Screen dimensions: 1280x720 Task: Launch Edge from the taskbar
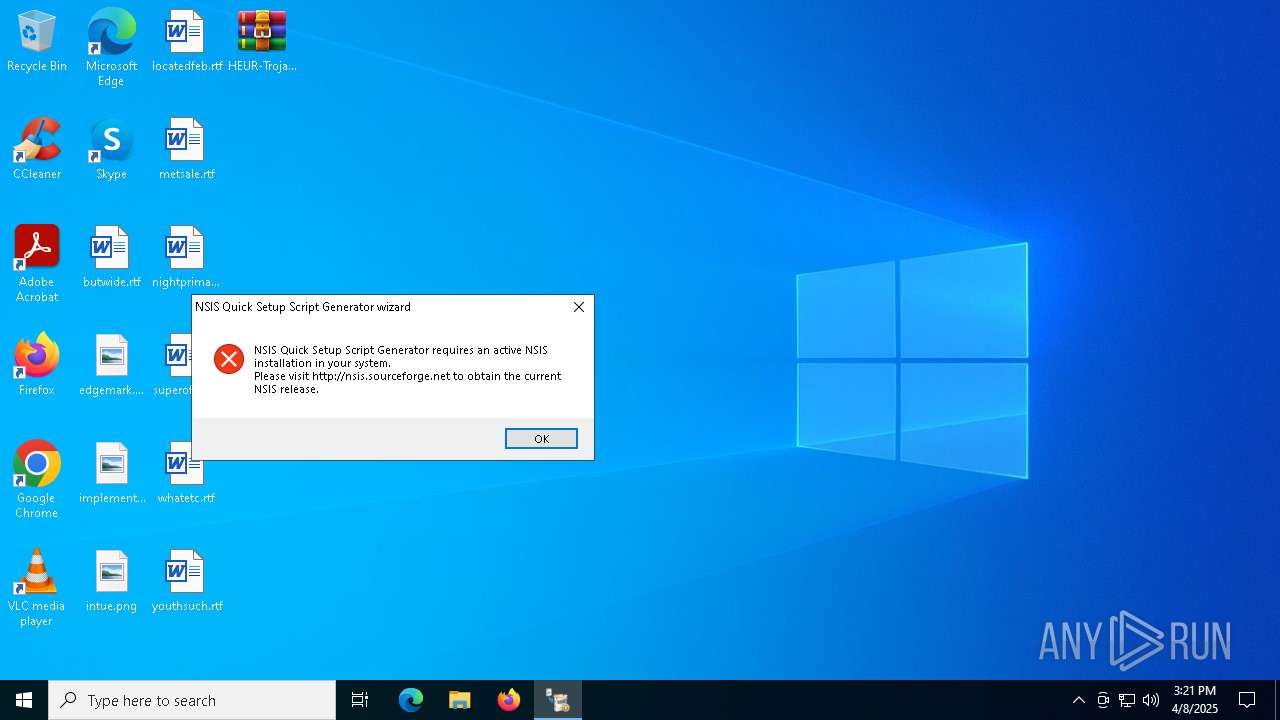click(411, 700)
